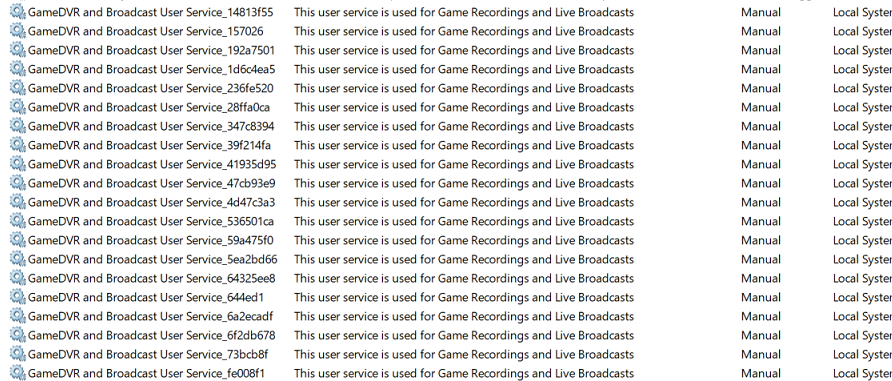Image resolution: width=892 pixels, height=381 pixels.
Task: Select GameDVR and Broadcast User Service_6f2db678
Action: (x=151, y=335)
